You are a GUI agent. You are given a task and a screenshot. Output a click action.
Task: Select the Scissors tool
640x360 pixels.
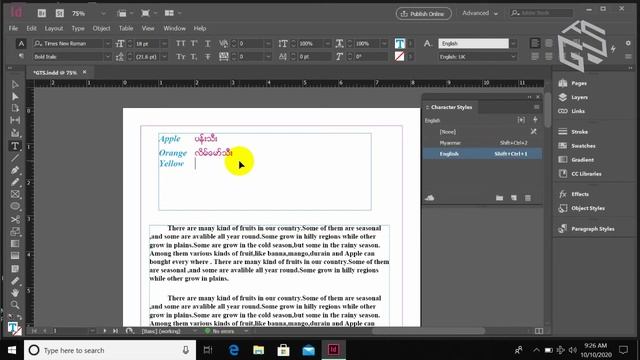pos(15,220)
